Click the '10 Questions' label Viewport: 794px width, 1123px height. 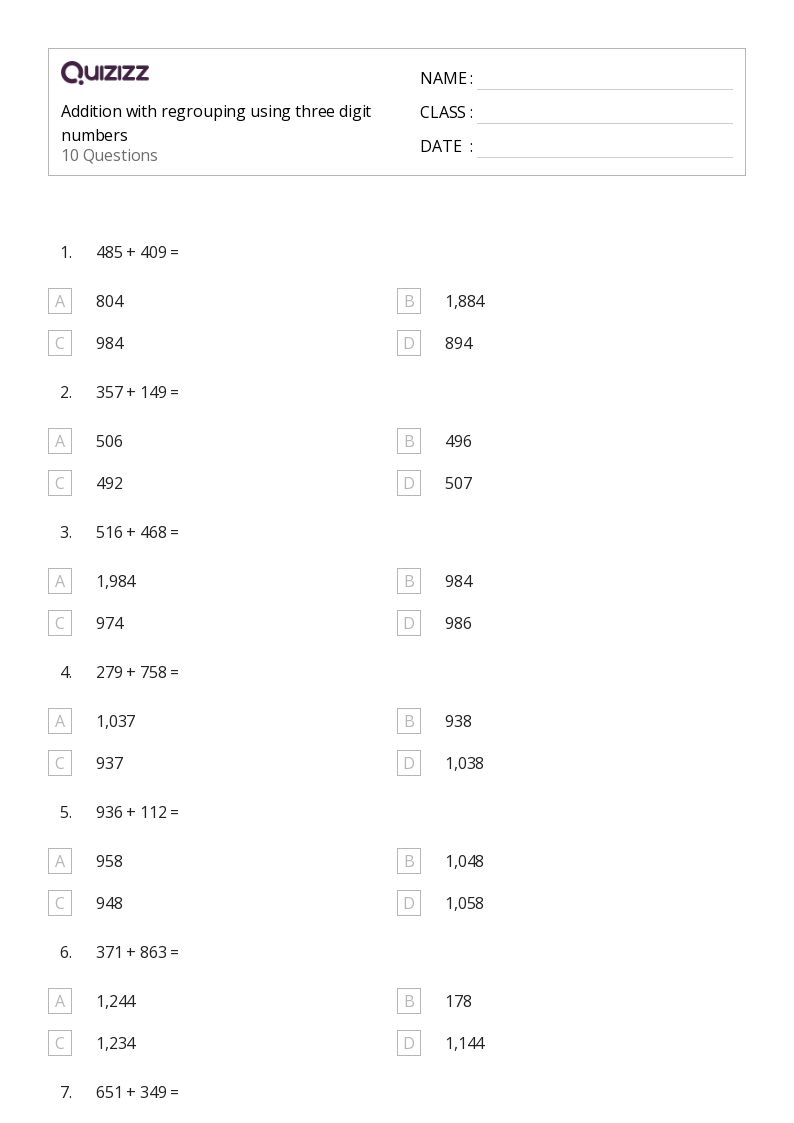(x=109, y=155)
